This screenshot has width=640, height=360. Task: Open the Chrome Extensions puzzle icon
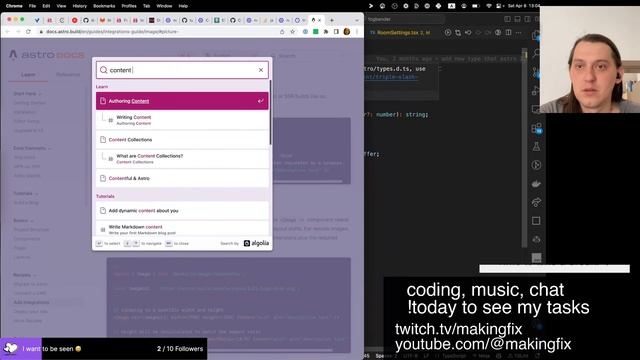tap(326, 31)
